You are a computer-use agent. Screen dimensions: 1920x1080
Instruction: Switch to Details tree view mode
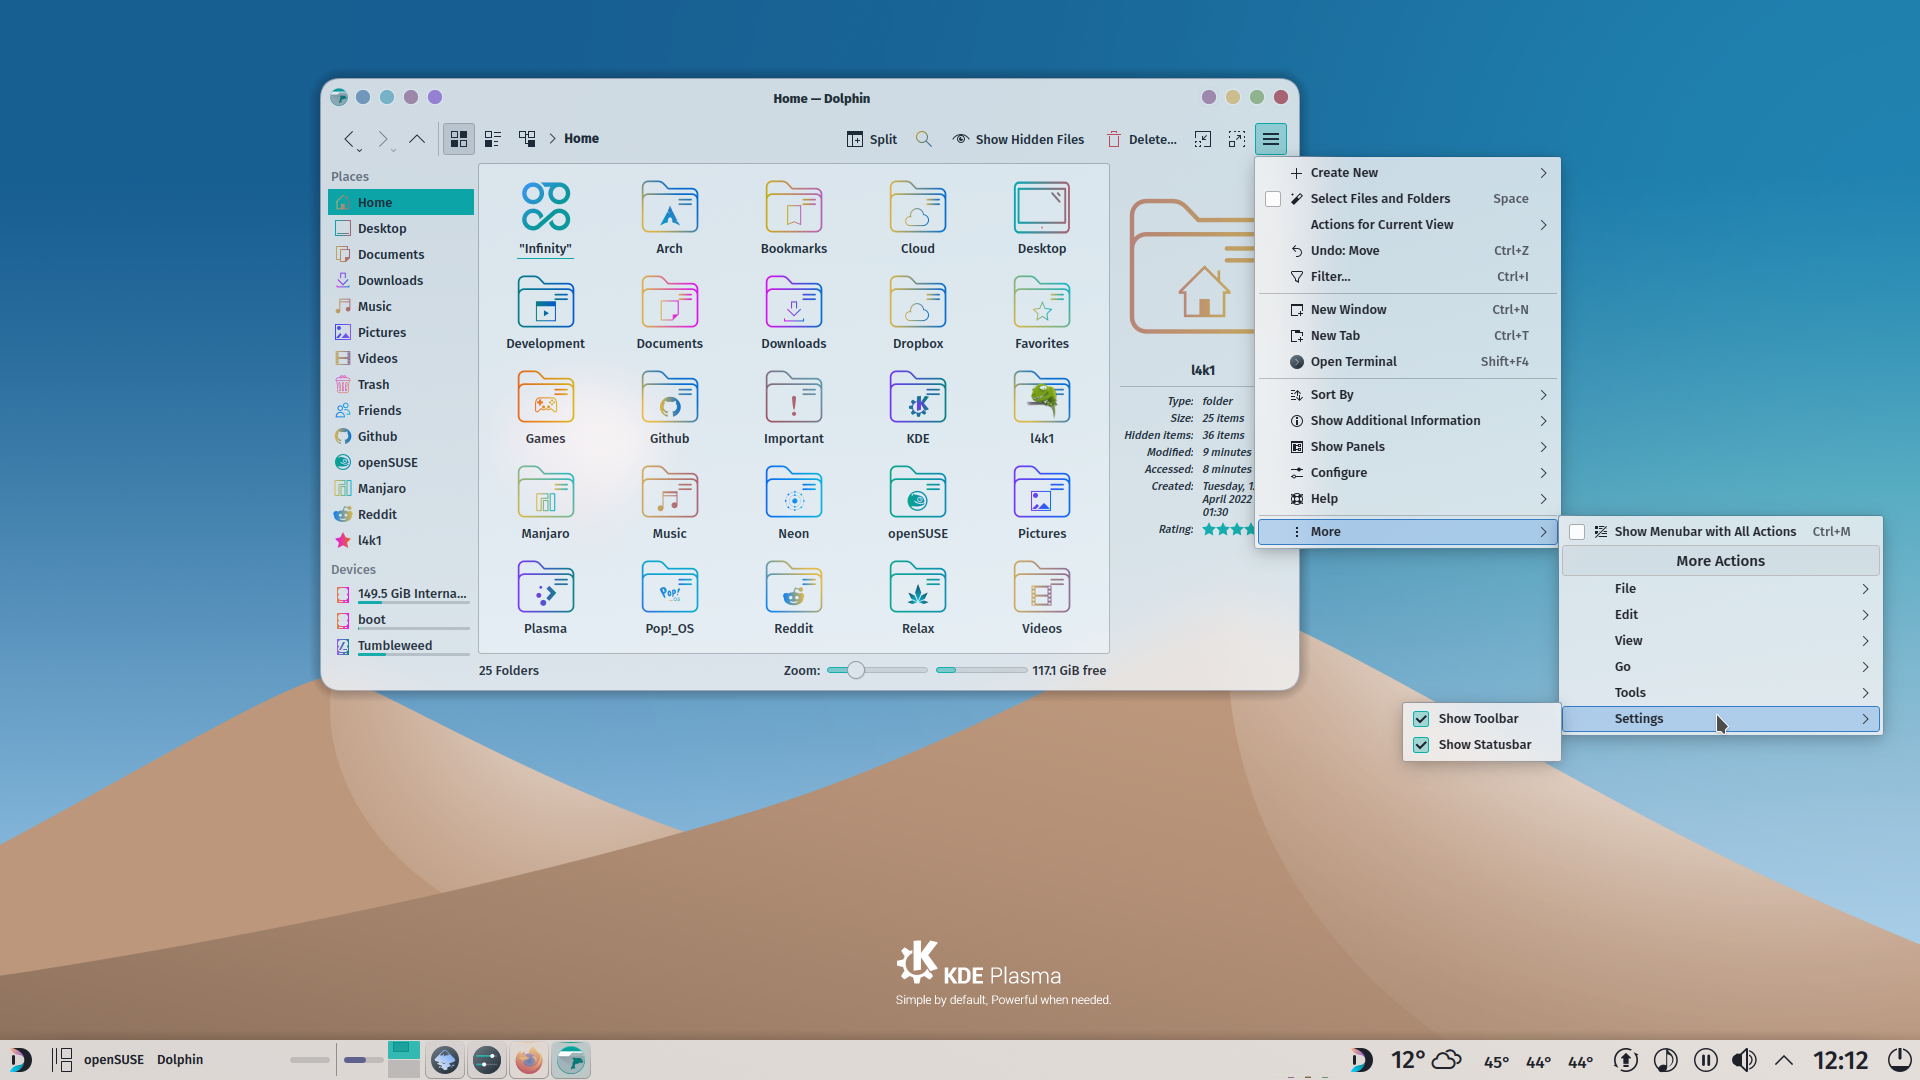click(527, 139)
